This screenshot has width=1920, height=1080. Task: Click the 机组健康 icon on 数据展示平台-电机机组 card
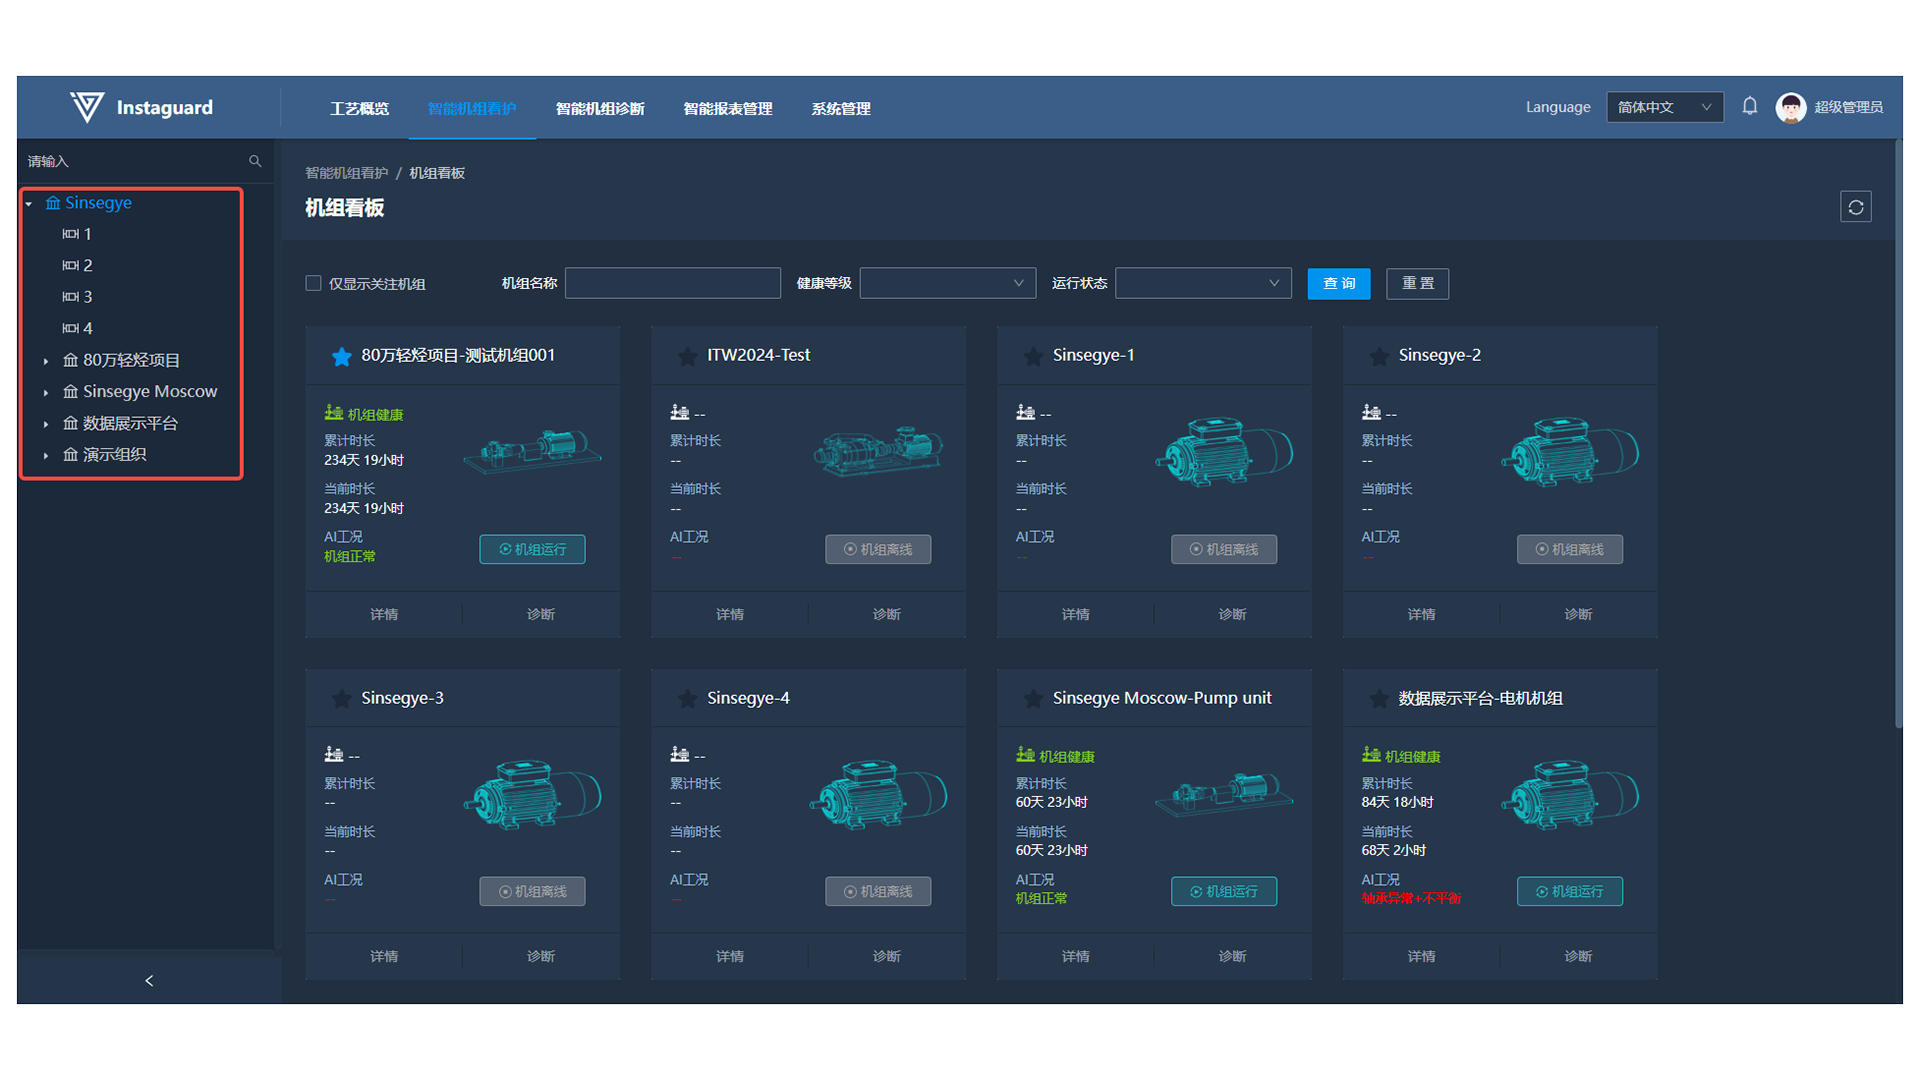[1371, 755]
